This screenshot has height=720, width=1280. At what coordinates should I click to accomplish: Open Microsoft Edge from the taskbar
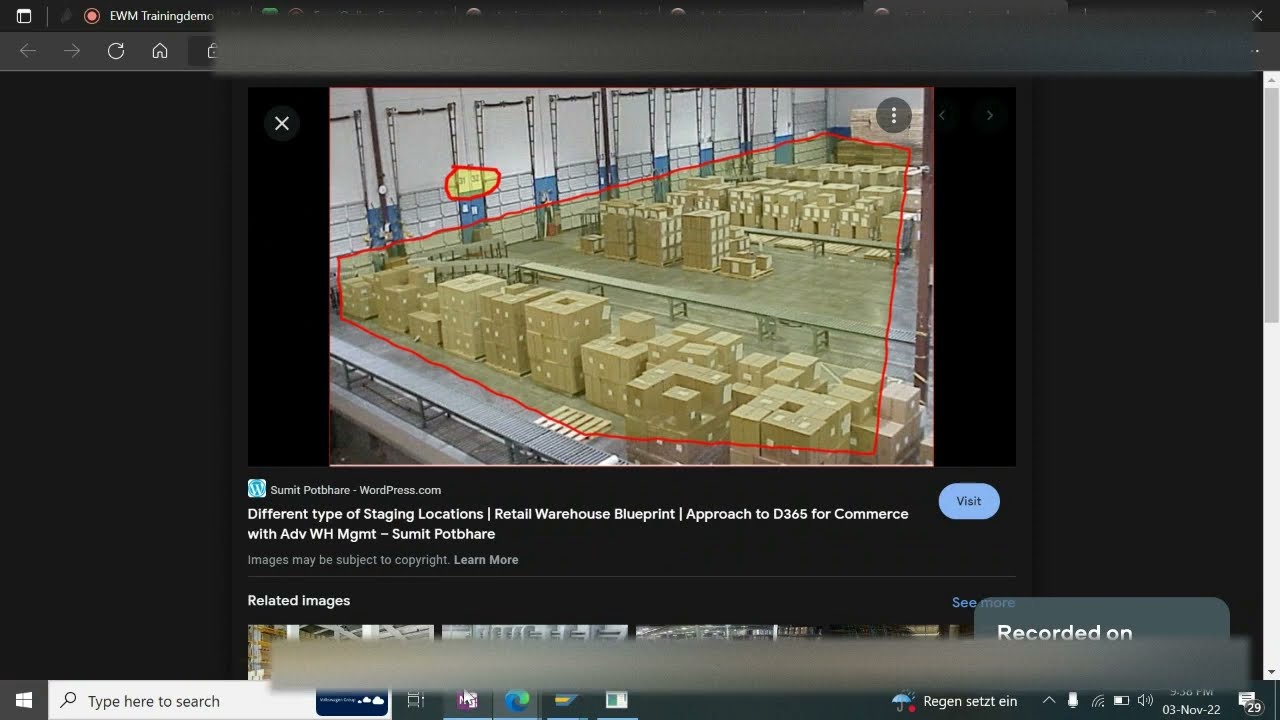pyautogui.click(x=517, y=700)
